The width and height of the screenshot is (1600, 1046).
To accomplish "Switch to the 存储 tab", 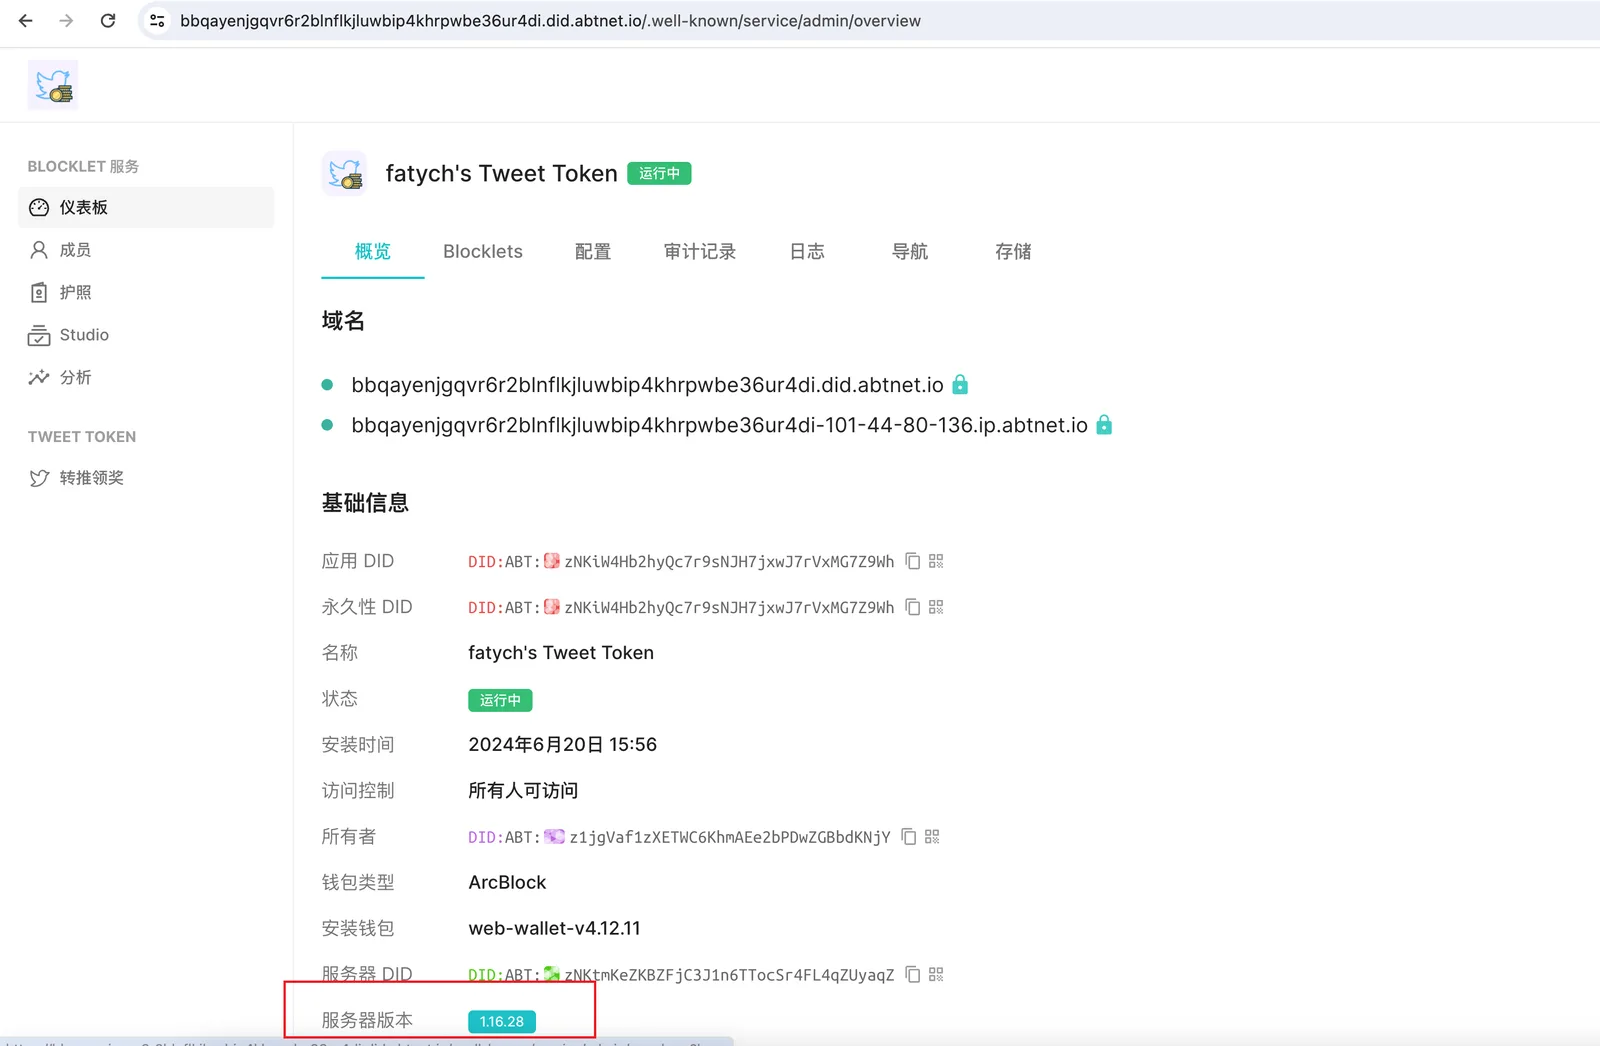I will 1013,252.
